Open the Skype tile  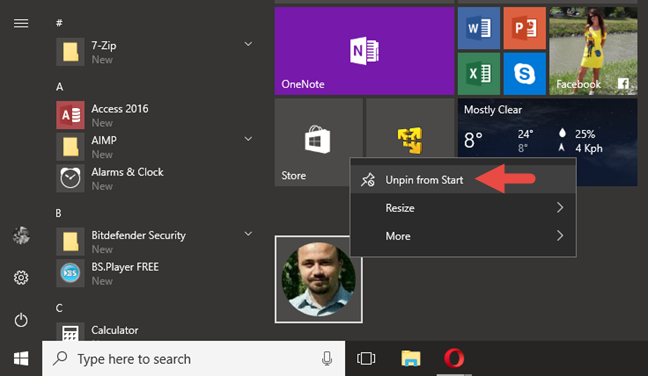point(524,74)
